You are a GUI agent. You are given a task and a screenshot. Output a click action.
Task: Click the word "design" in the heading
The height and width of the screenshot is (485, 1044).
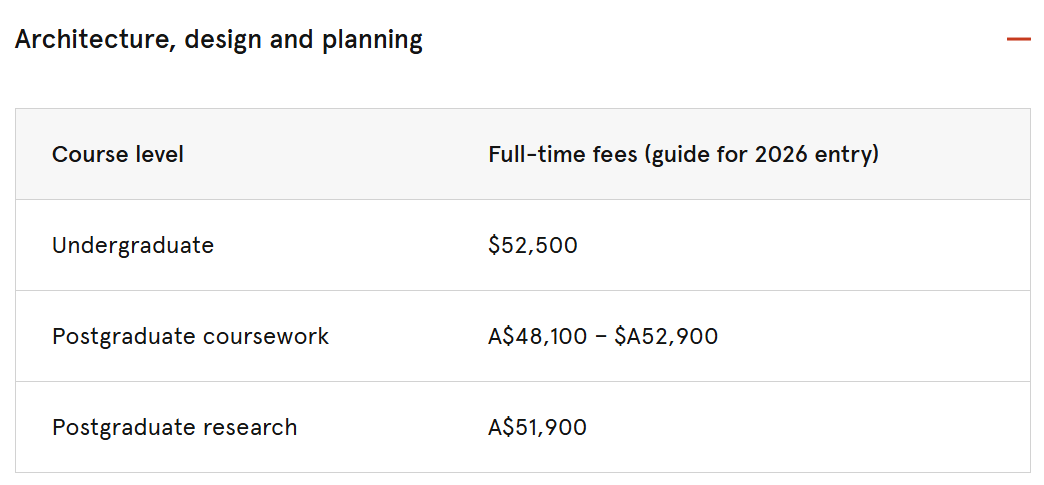(x=225, y=40)
